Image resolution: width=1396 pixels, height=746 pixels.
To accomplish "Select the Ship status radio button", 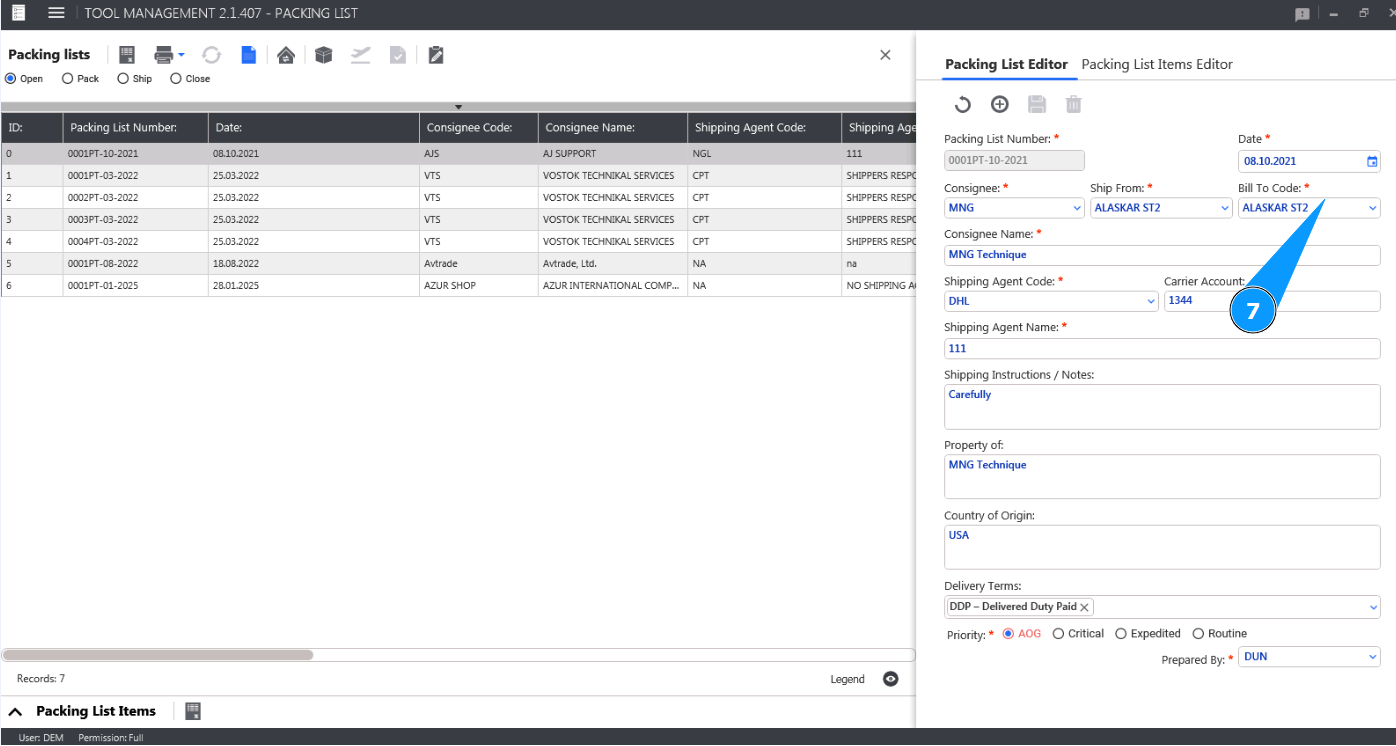I will (x=123, y=79).
